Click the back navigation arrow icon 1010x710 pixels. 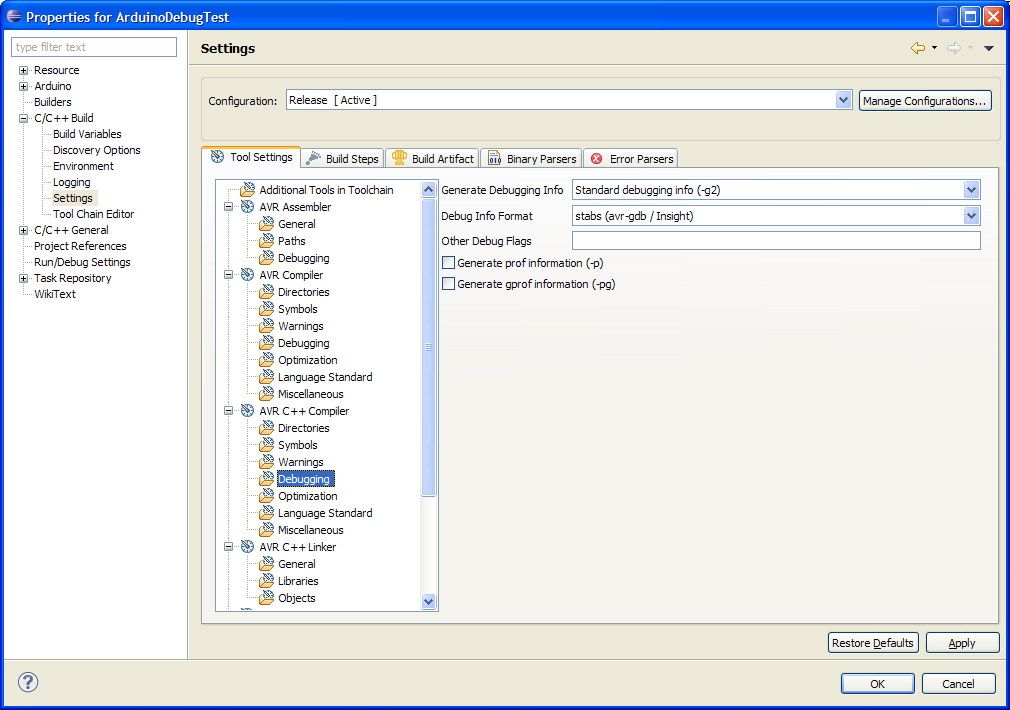(x=917, y=48)
